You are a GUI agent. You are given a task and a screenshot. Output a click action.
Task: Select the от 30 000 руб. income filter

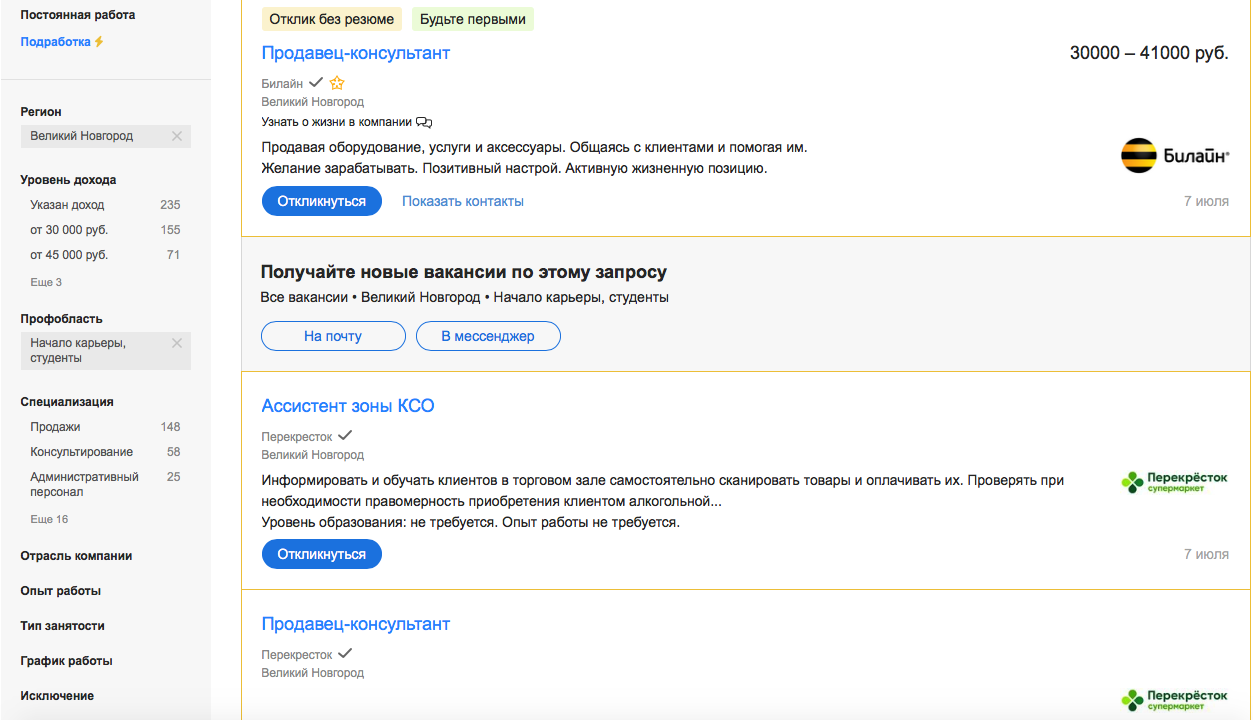(69, 230)
